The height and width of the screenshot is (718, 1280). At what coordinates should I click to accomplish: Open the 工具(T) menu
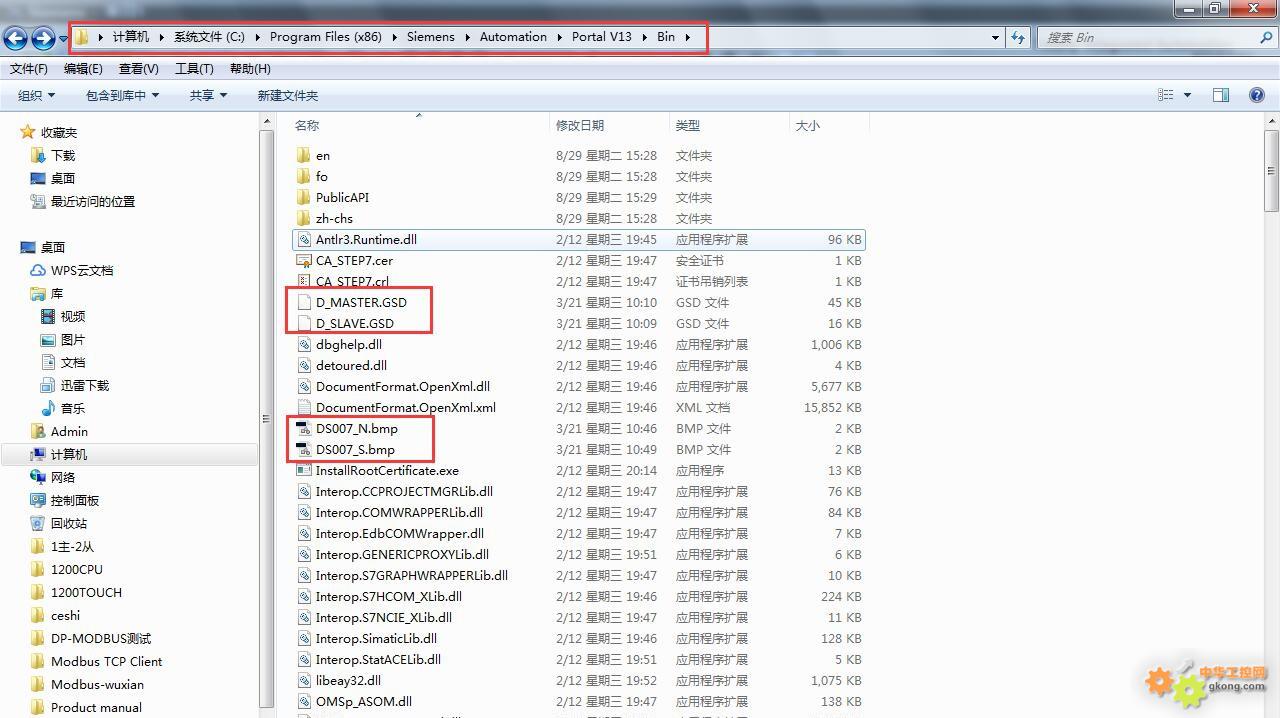coord(194,69)
